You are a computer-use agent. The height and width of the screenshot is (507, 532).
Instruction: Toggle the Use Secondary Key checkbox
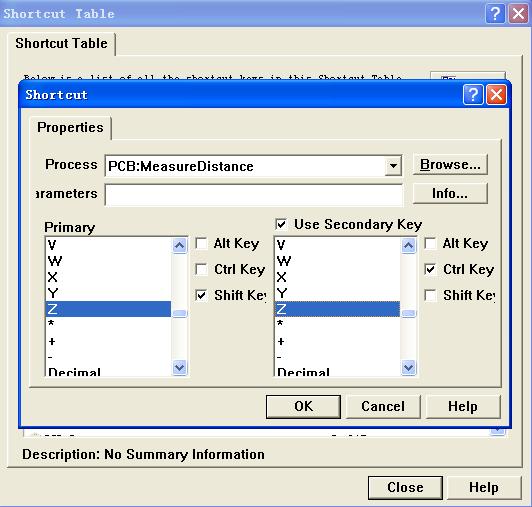pyautogui.click(x=281, y=224)
